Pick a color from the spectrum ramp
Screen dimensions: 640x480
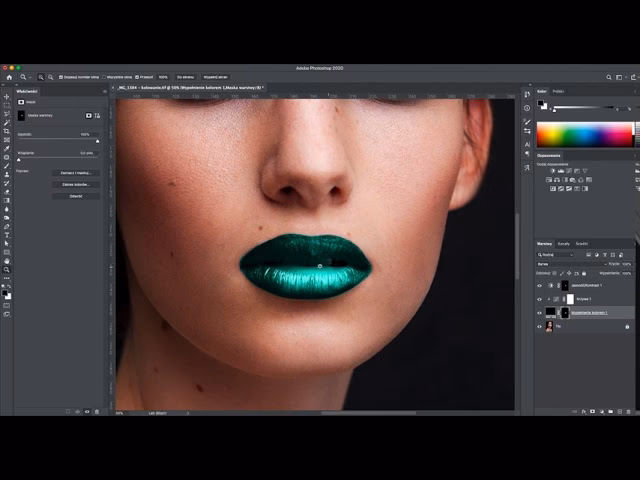(584, 134)
